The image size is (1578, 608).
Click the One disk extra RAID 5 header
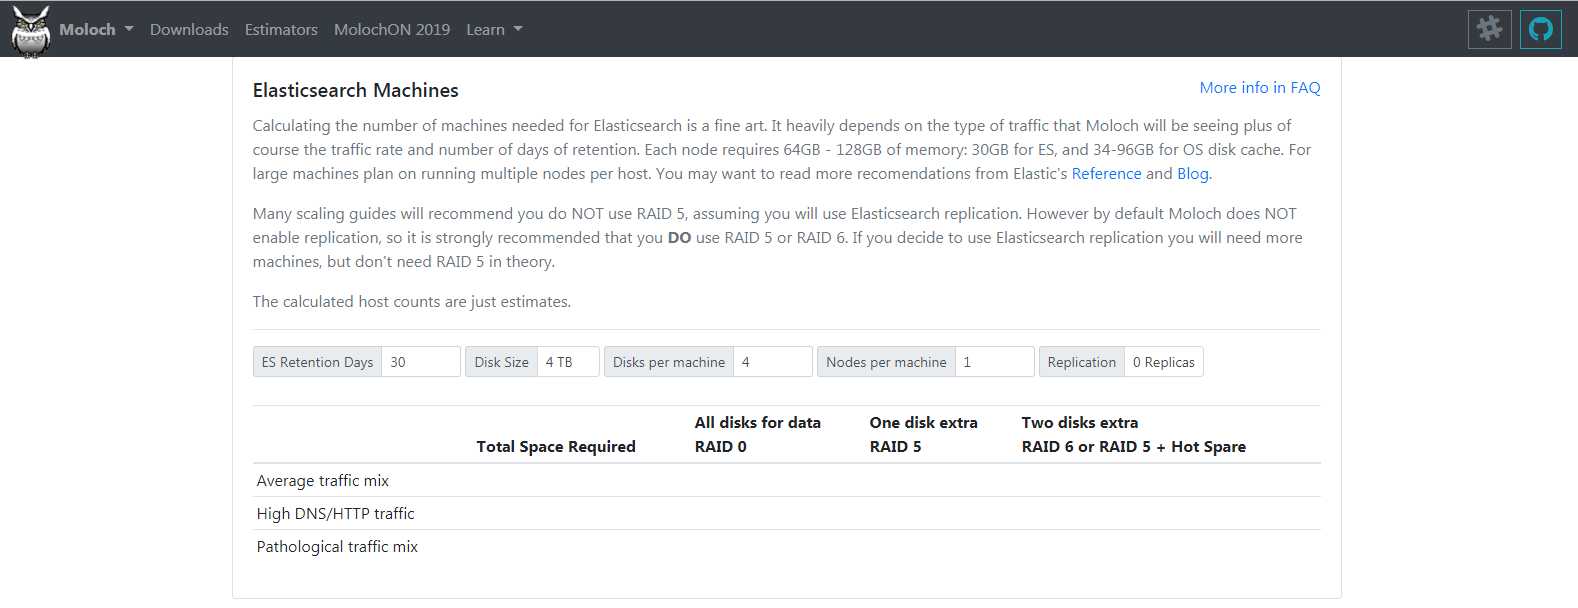point(924,435)
